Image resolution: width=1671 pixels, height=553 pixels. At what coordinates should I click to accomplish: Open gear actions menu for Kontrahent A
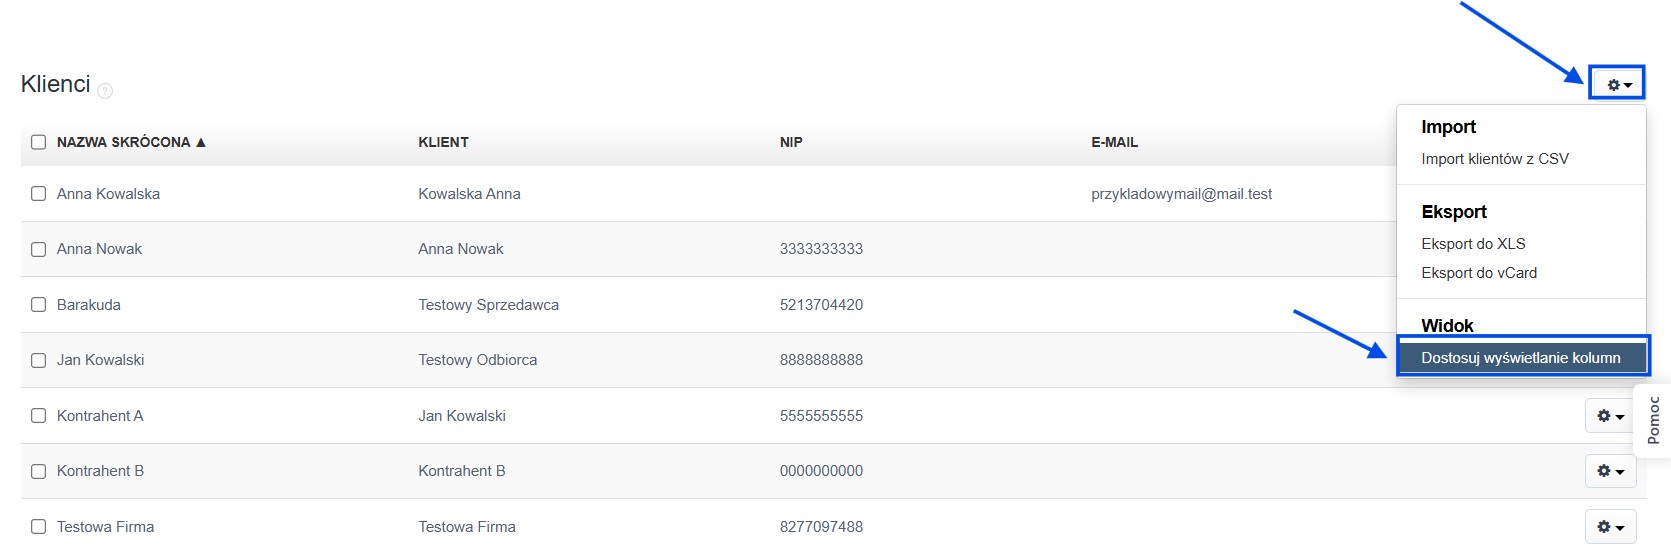click(1610, 416)
